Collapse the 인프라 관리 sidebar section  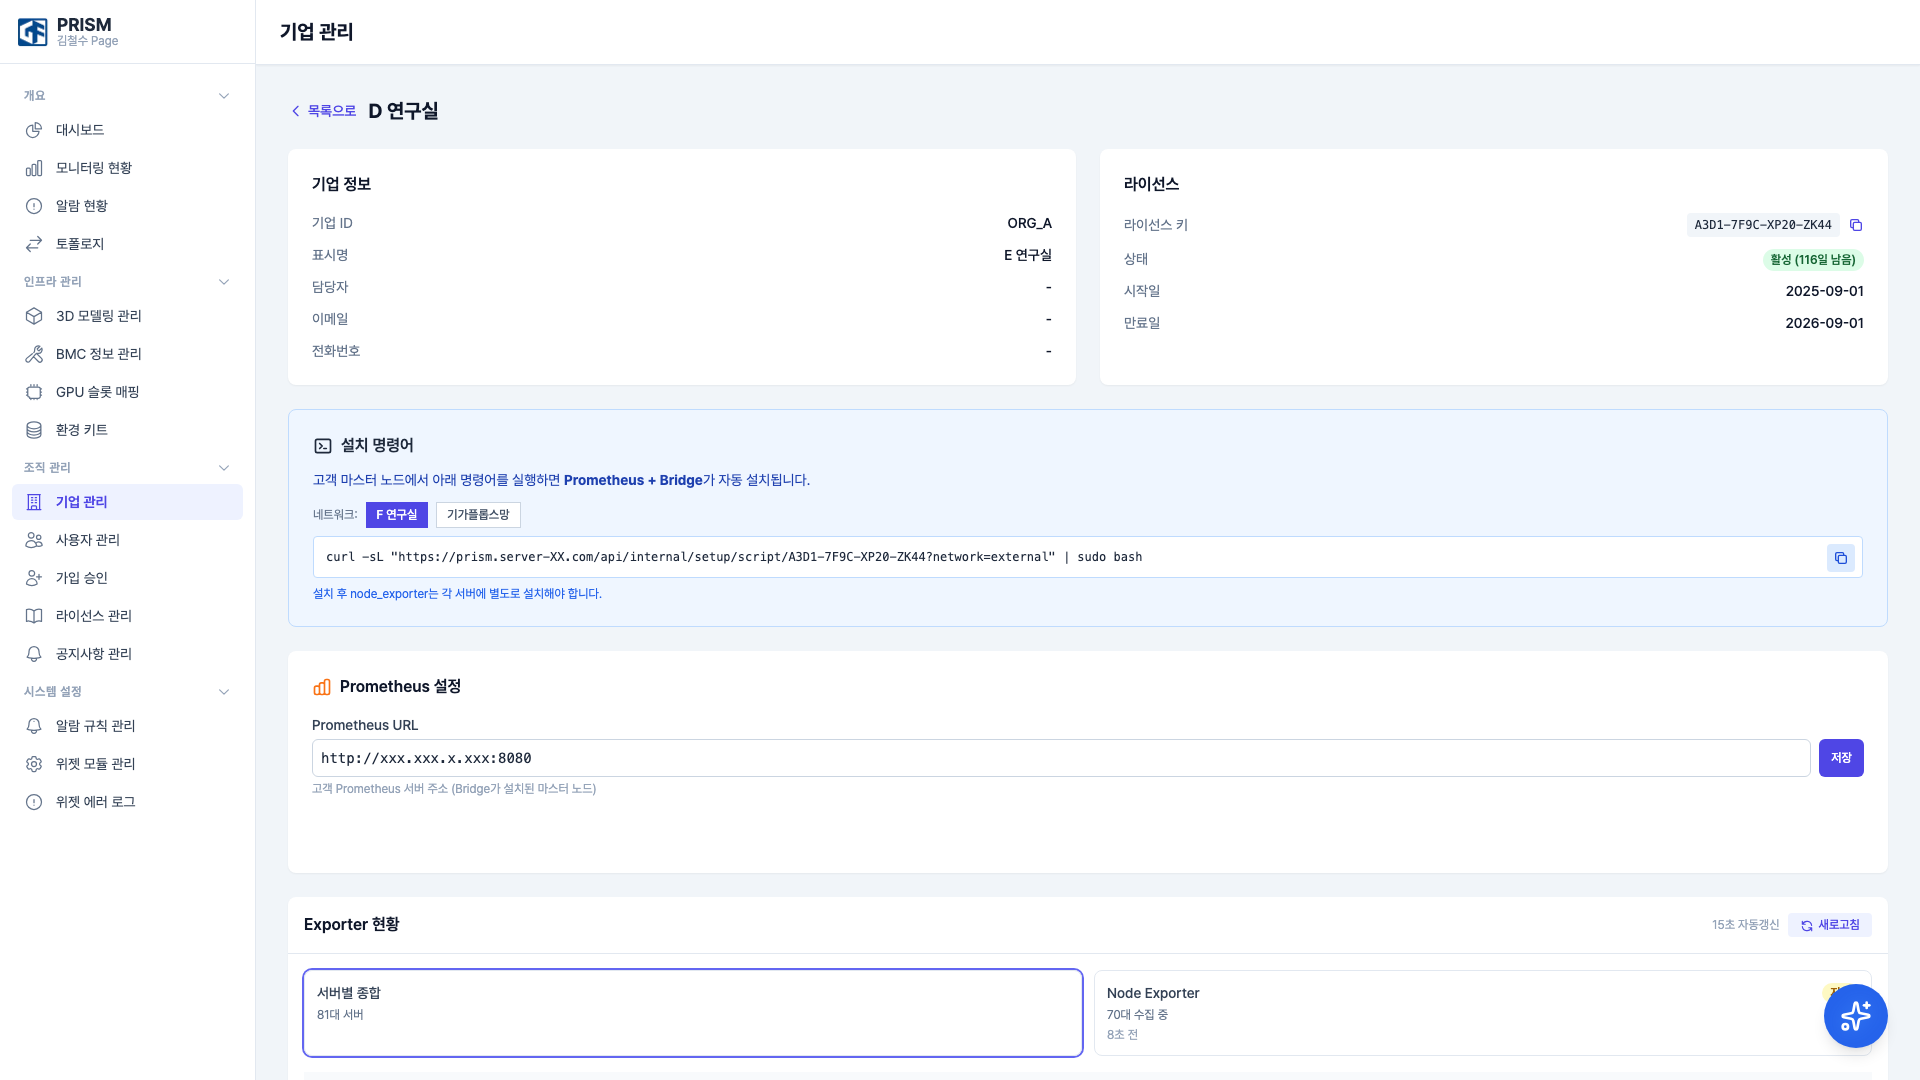coord(224,282)
